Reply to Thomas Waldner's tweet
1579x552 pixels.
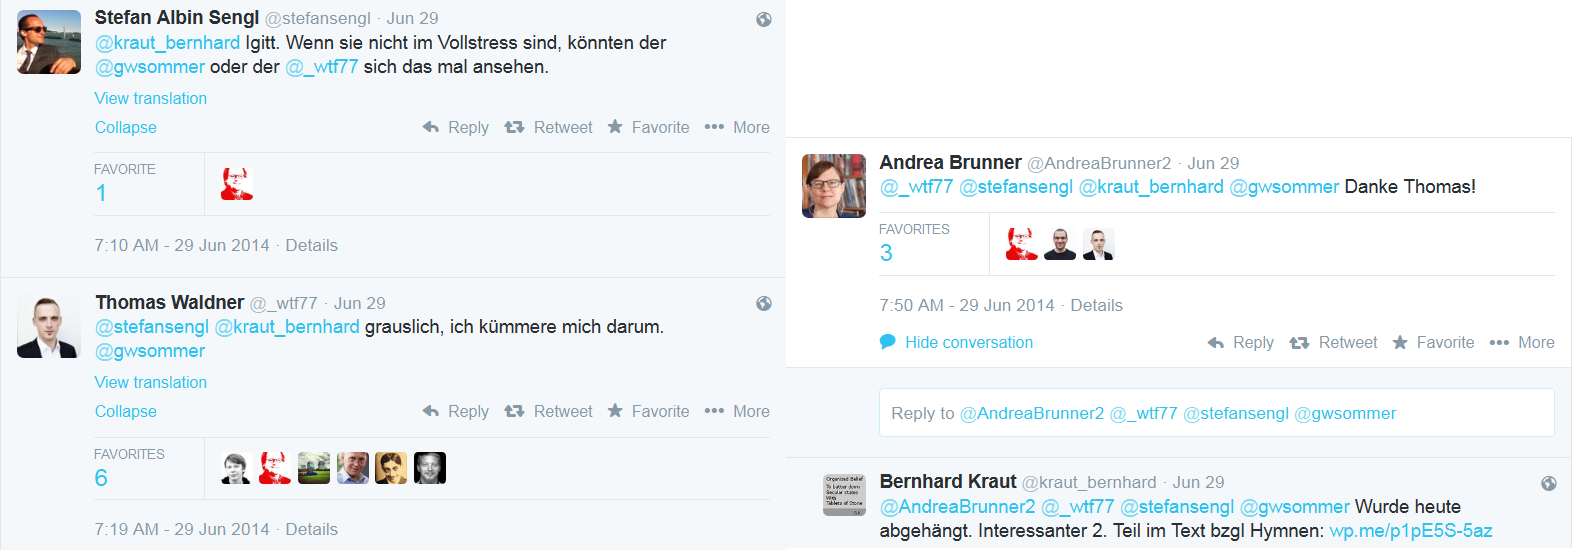[456, 412]
